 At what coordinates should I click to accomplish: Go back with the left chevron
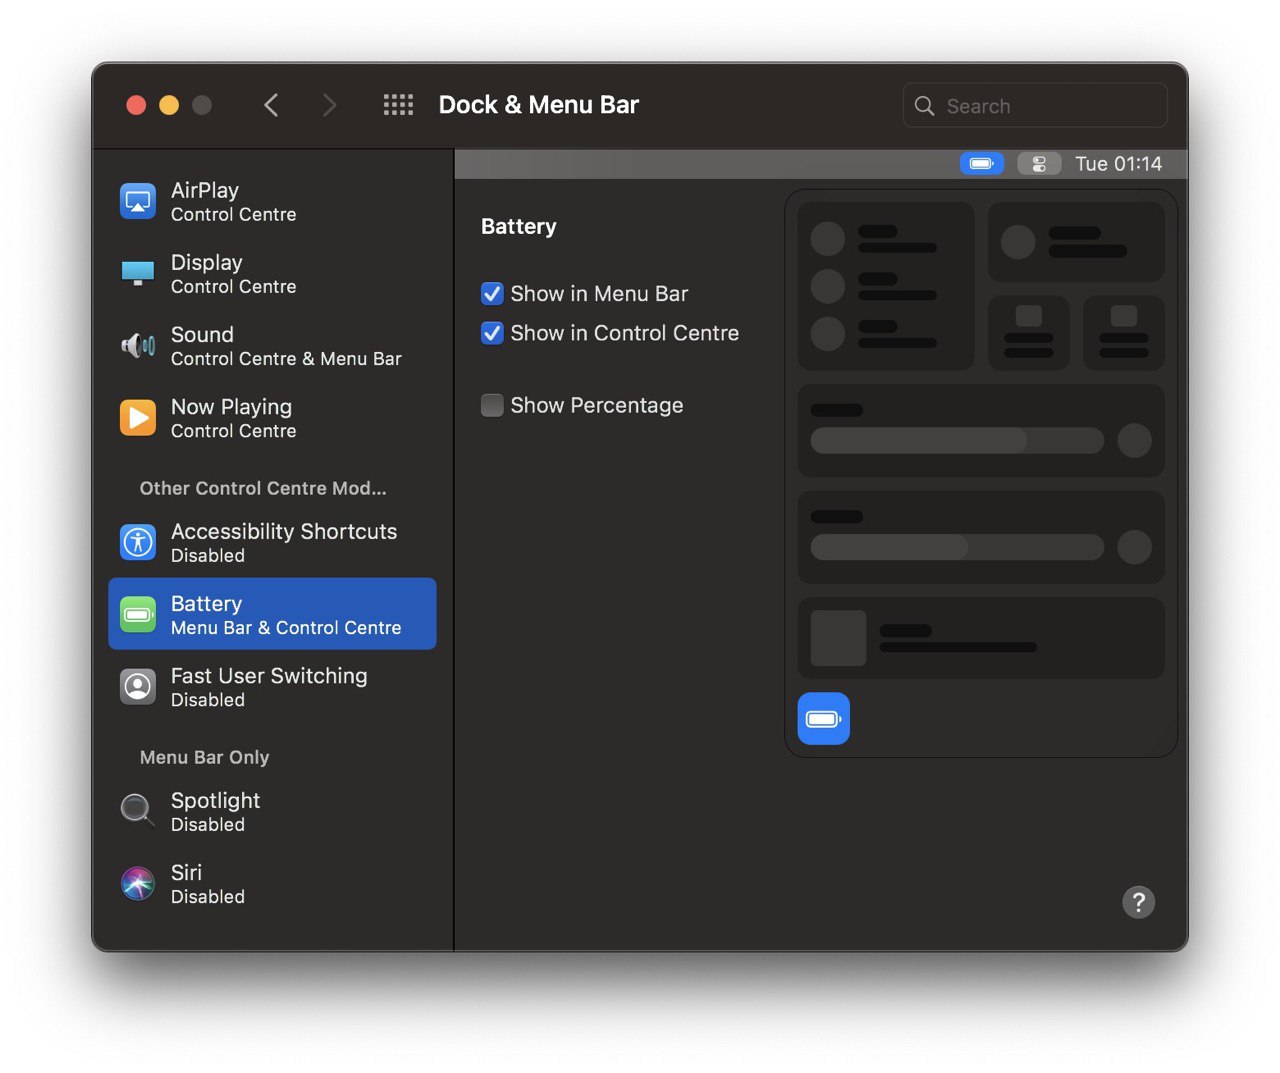[271, 105]
